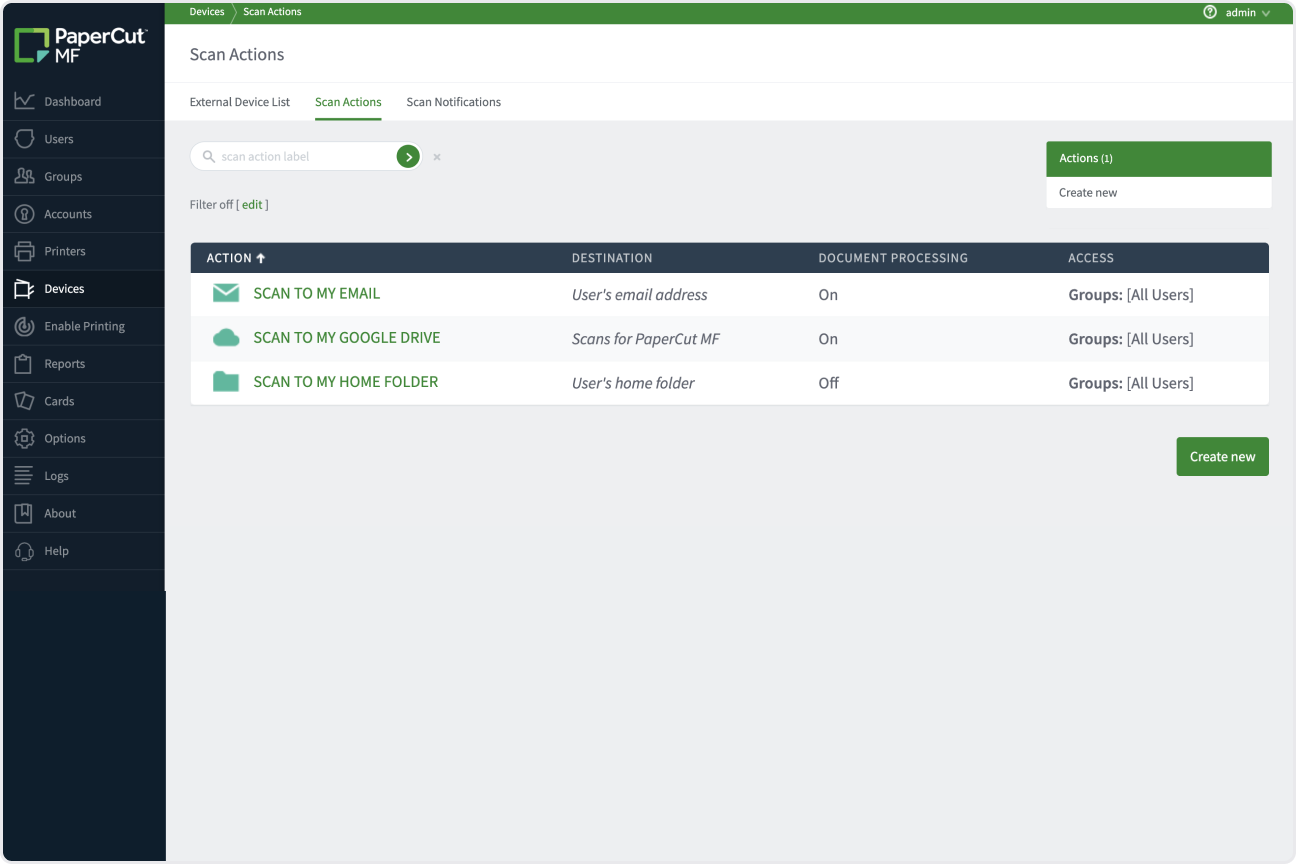The width and height of the screenshot is (1296, 864).
Task: Click the green search arrow button
Action: tap(408, 156)
